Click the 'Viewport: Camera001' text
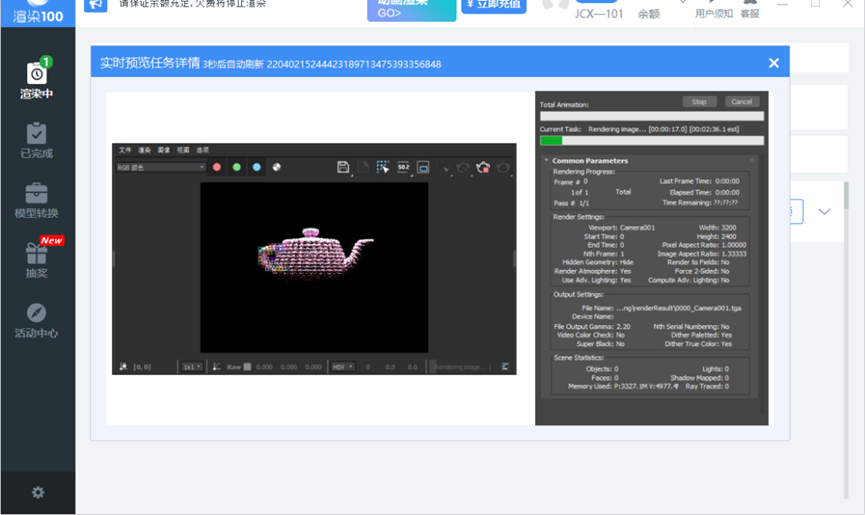The image size is (865, 515). coord(621,227)
